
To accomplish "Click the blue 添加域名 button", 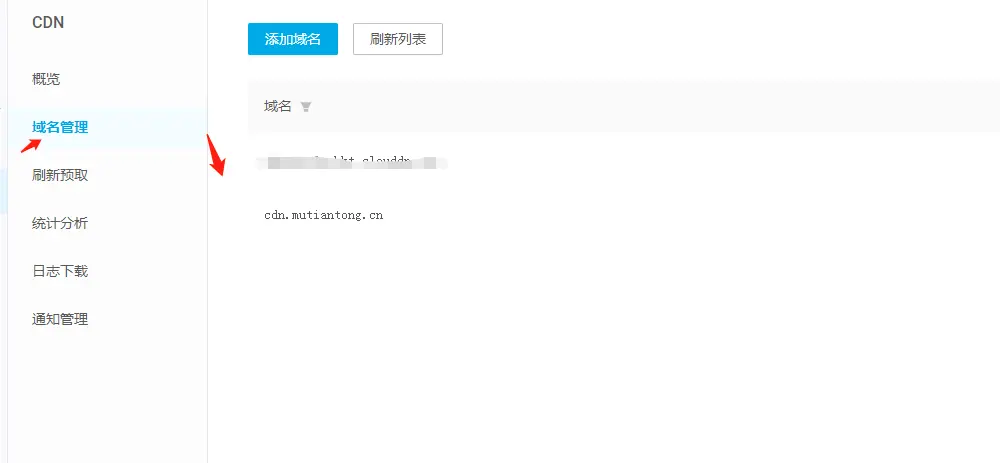I will pos(293,39).
